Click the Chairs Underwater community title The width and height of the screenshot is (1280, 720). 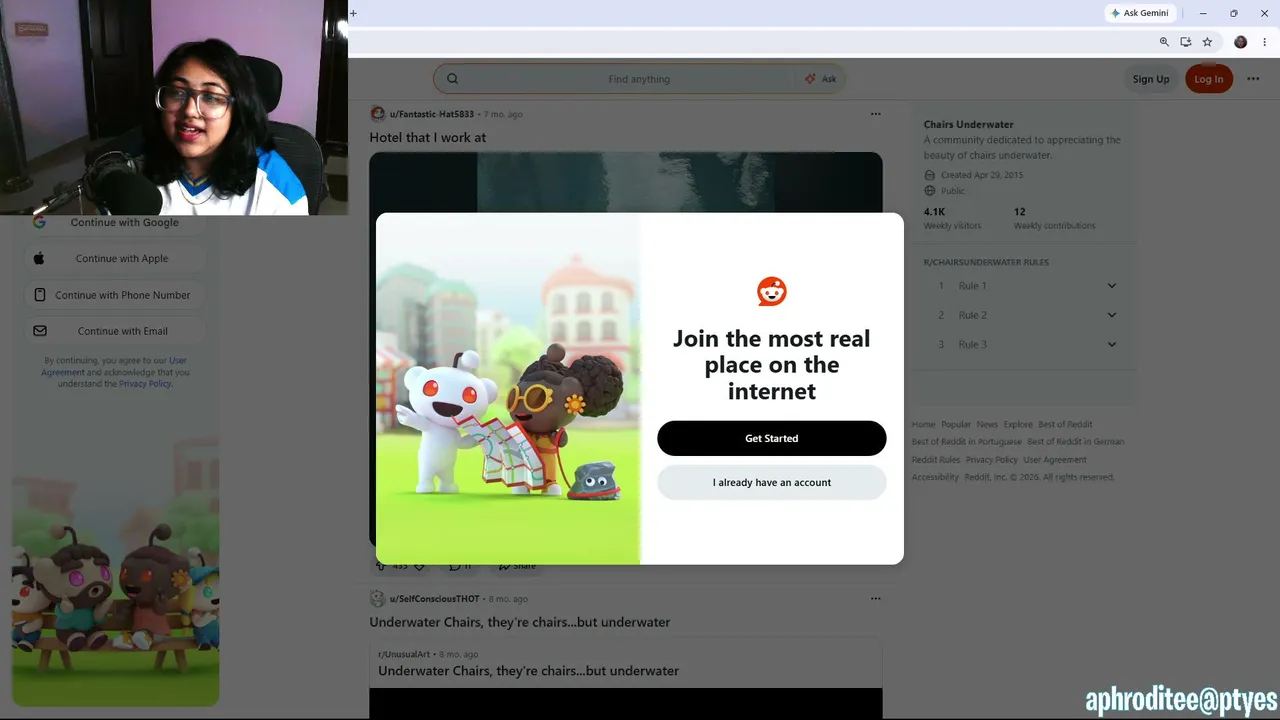[x=969, y=125]
